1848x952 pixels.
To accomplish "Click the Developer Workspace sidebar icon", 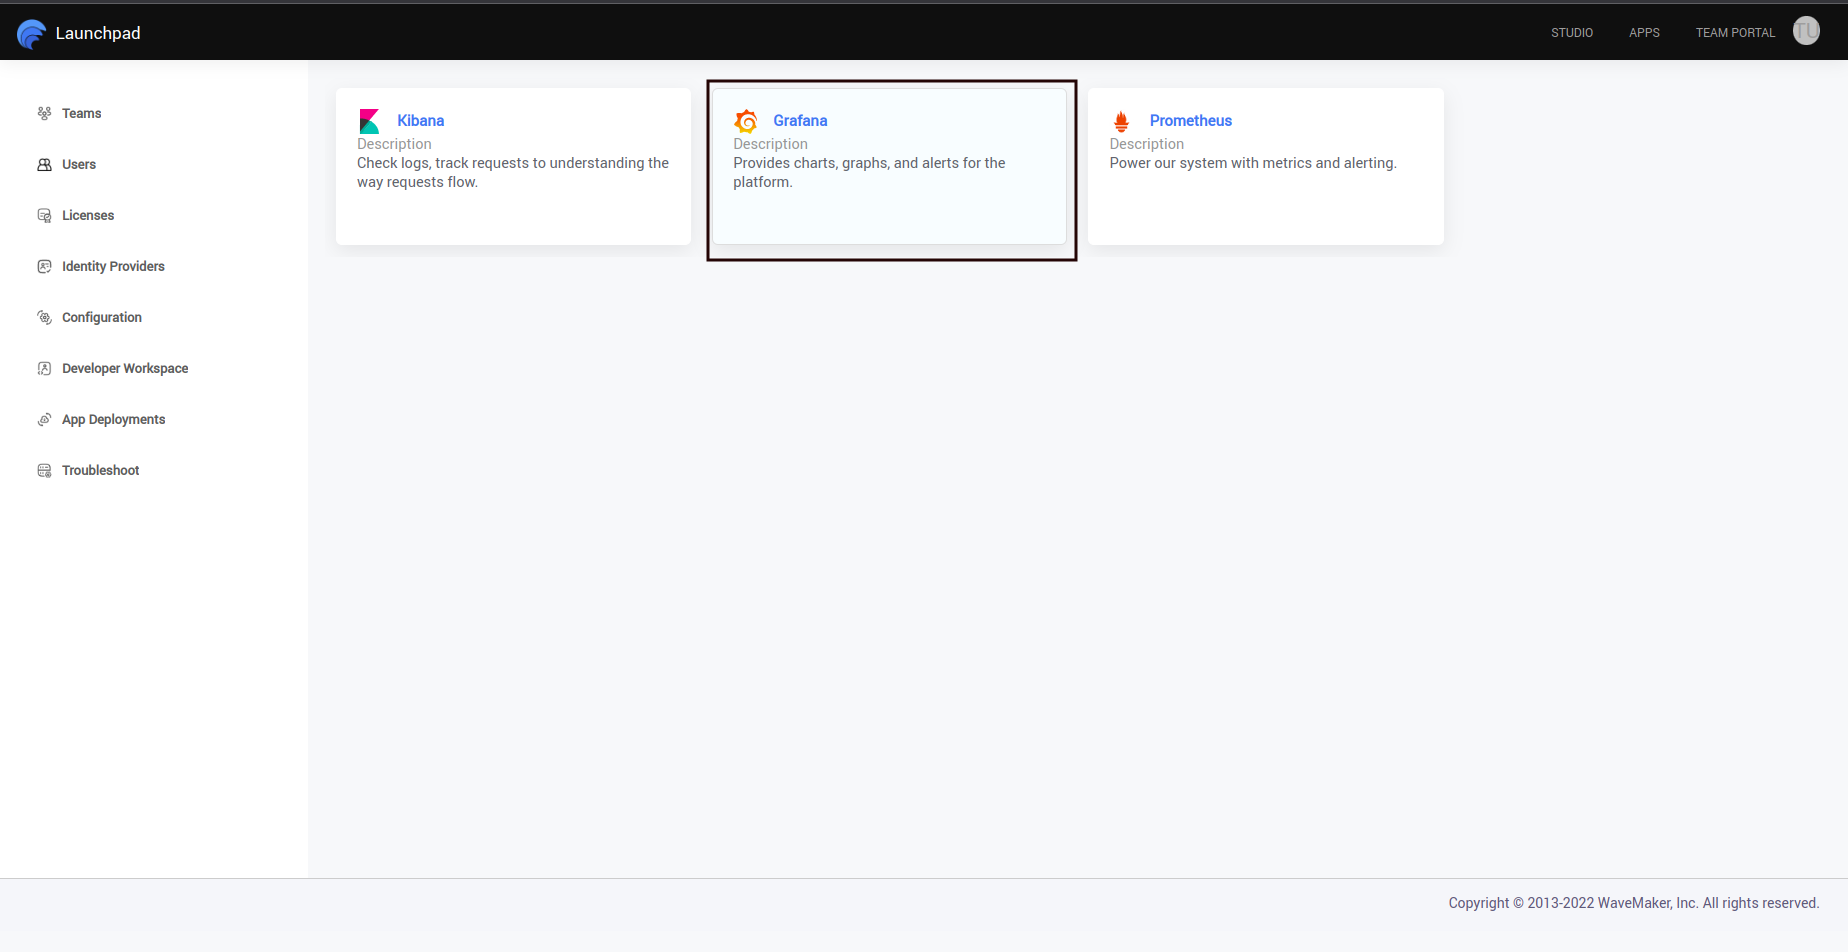I will (44, 368).
